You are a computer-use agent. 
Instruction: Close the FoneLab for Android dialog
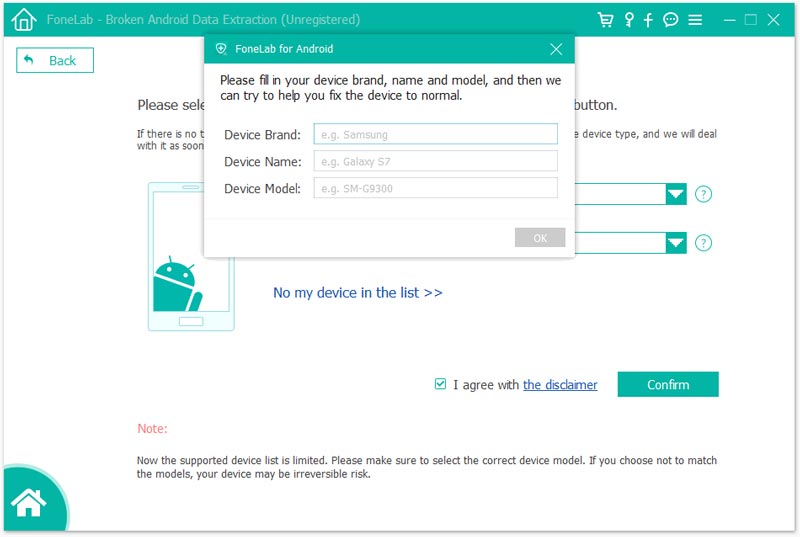point(556,49)
